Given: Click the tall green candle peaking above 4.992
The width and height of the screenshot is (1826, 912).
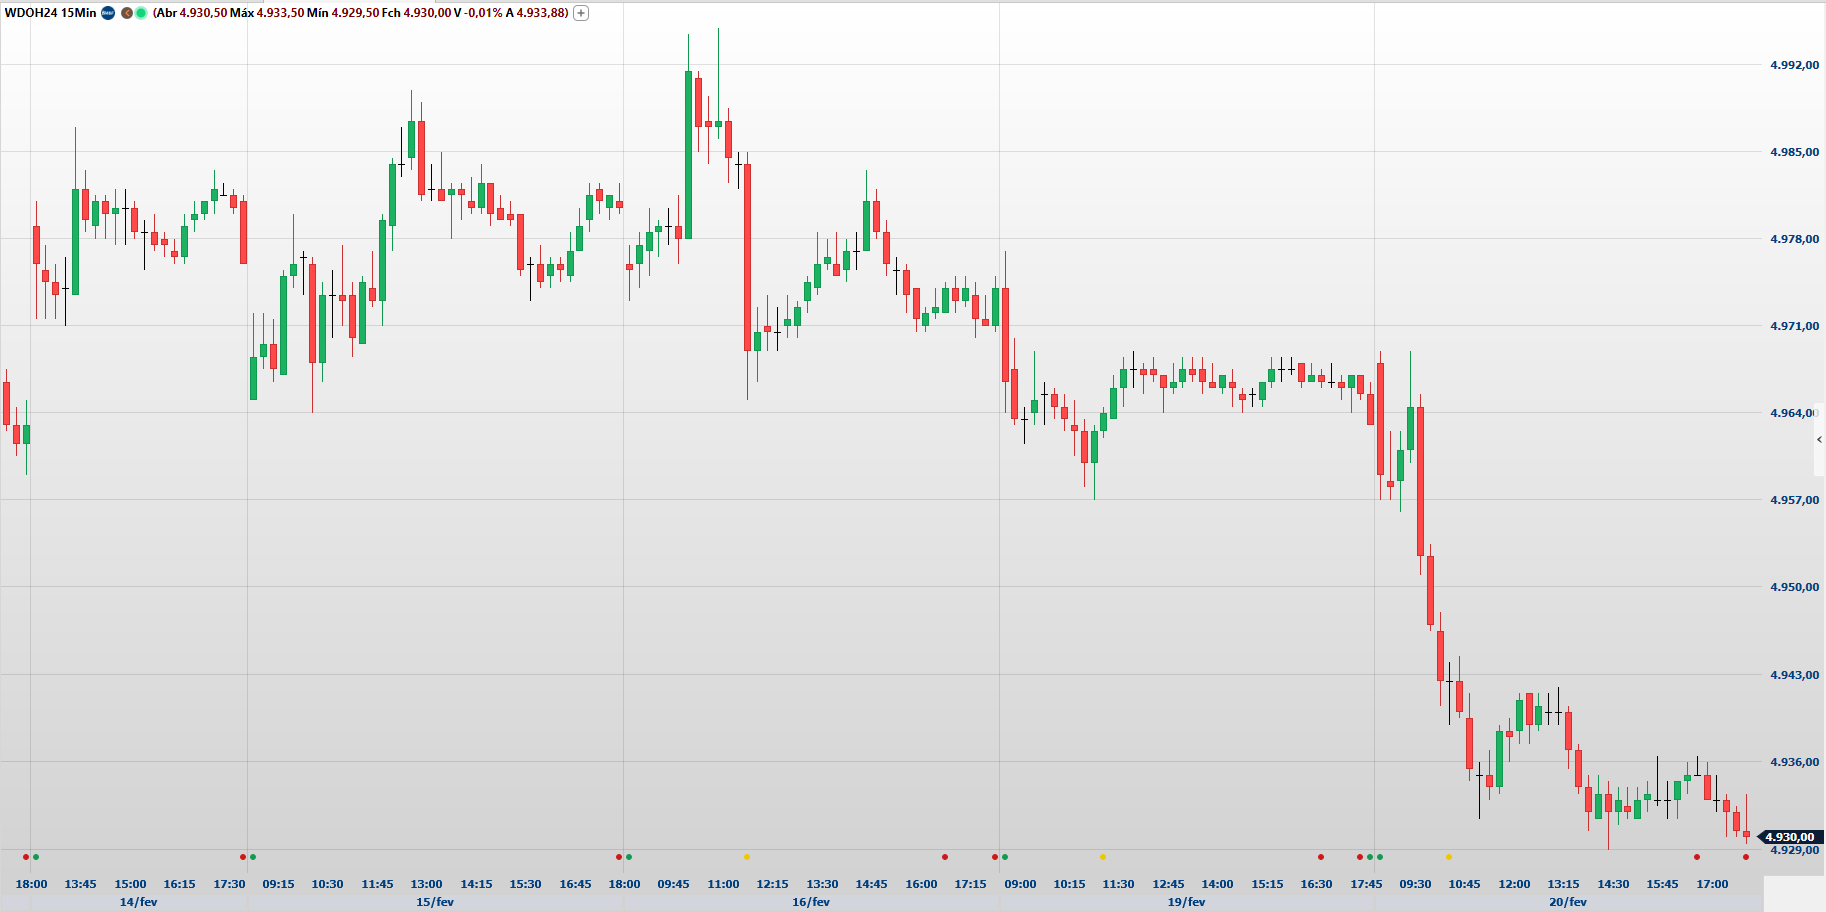Looking at the screenshot, I should pyautogui.click(x=688, y=155).
